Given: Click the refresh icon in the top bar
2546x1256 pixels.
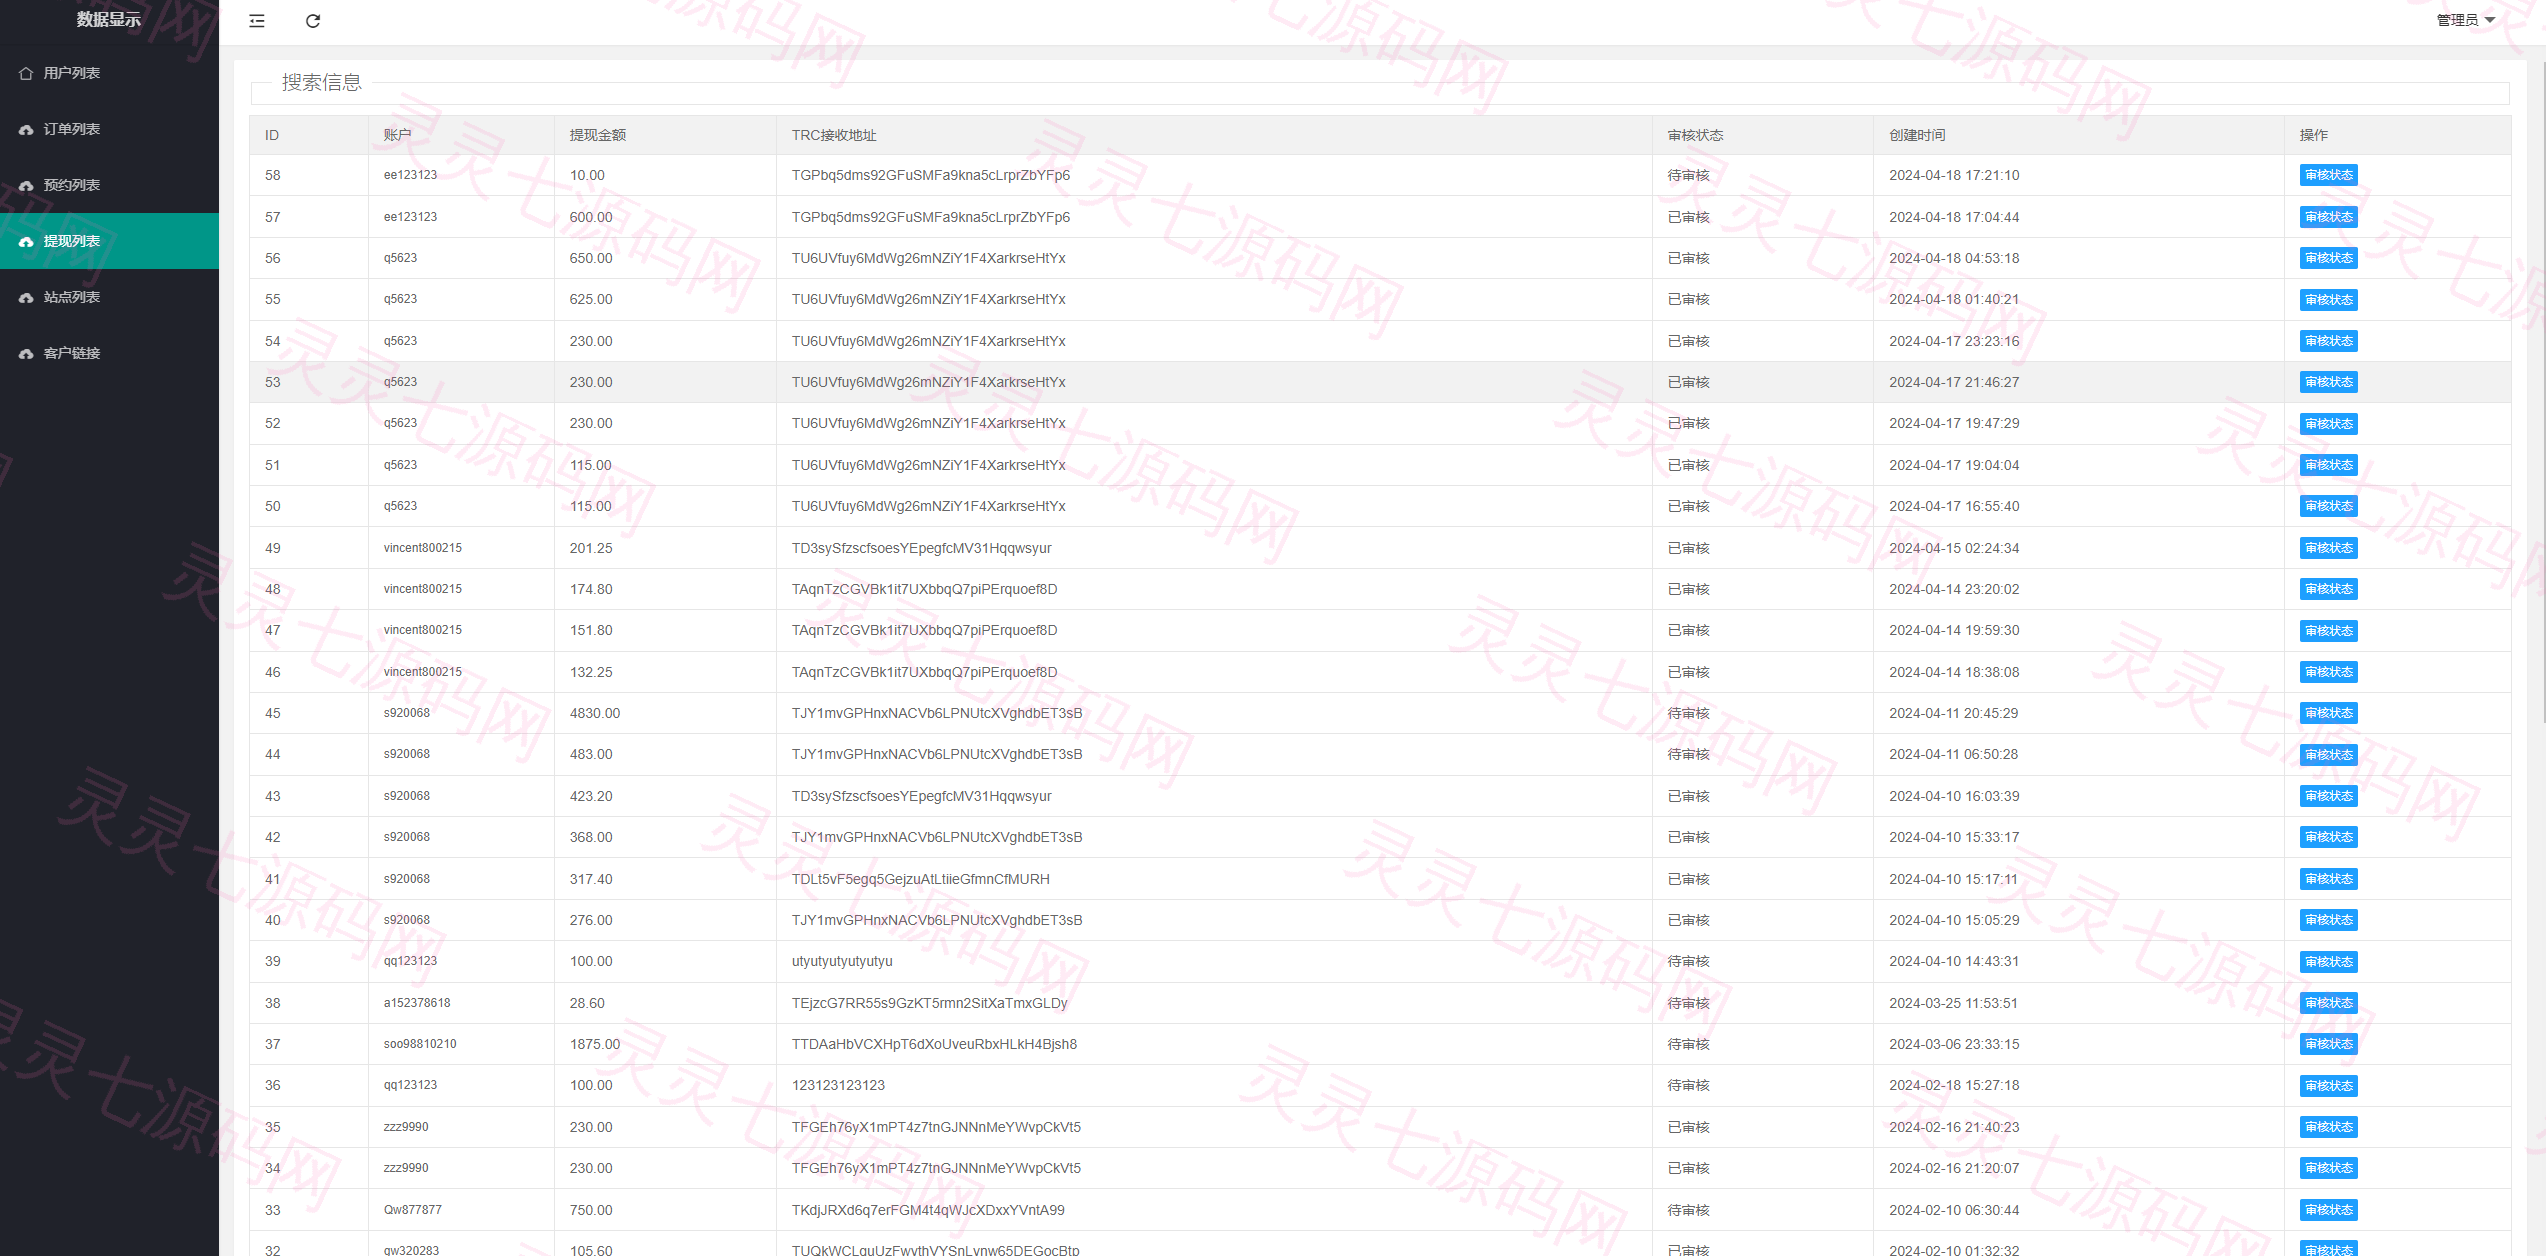Looking at the screenshot, I should pos(313,21).
